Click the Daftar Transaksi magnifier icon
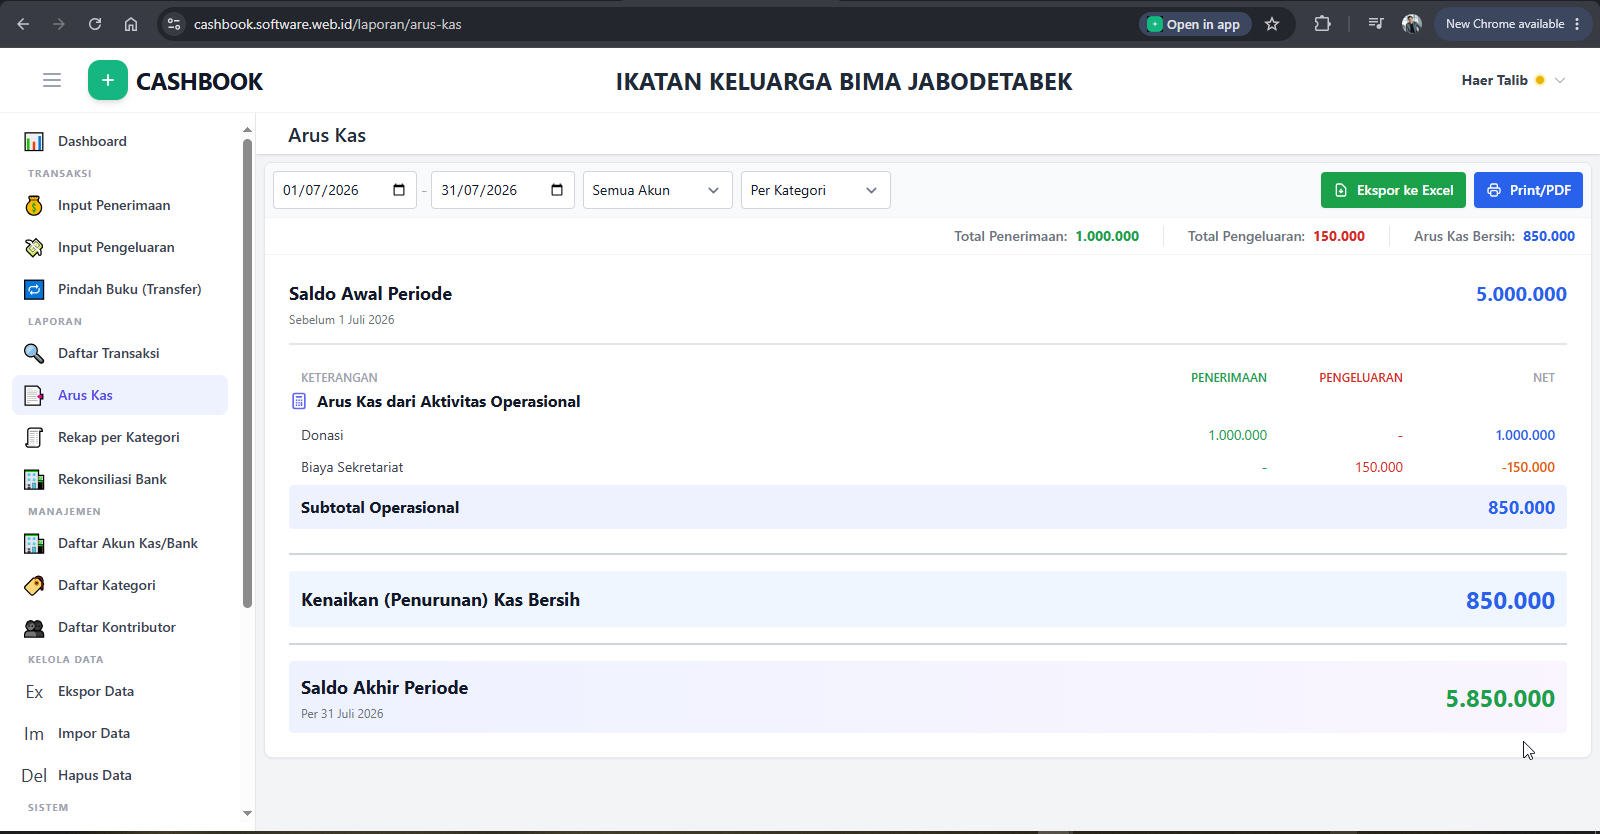 [x=34, y=353]
